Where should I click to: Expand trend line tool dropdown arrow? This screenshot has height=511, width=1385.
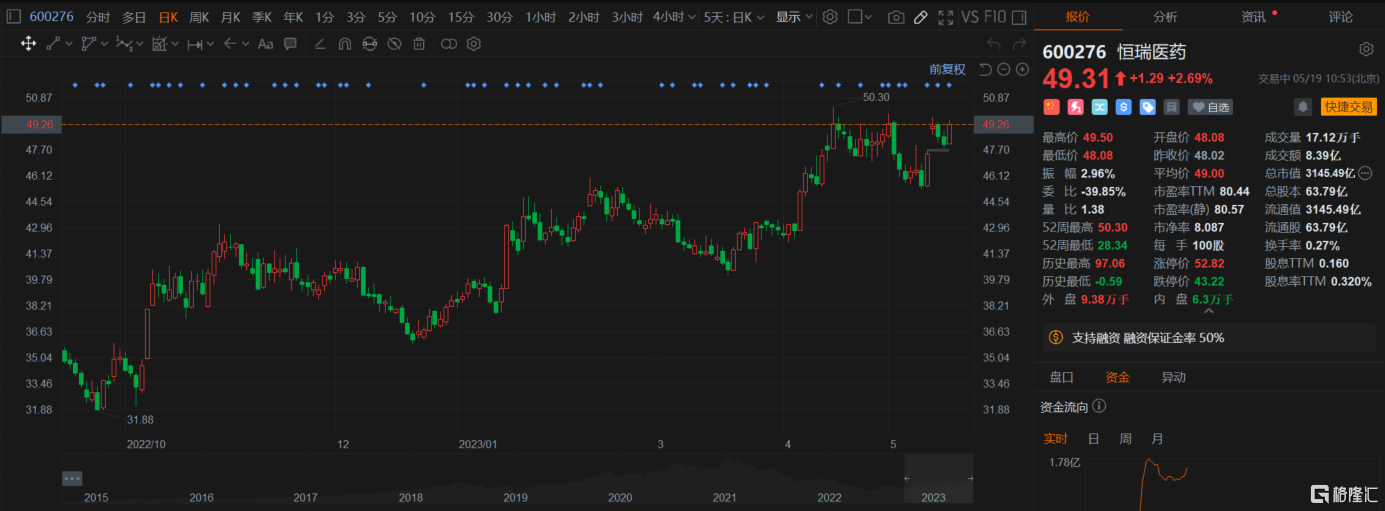(68, 43)
